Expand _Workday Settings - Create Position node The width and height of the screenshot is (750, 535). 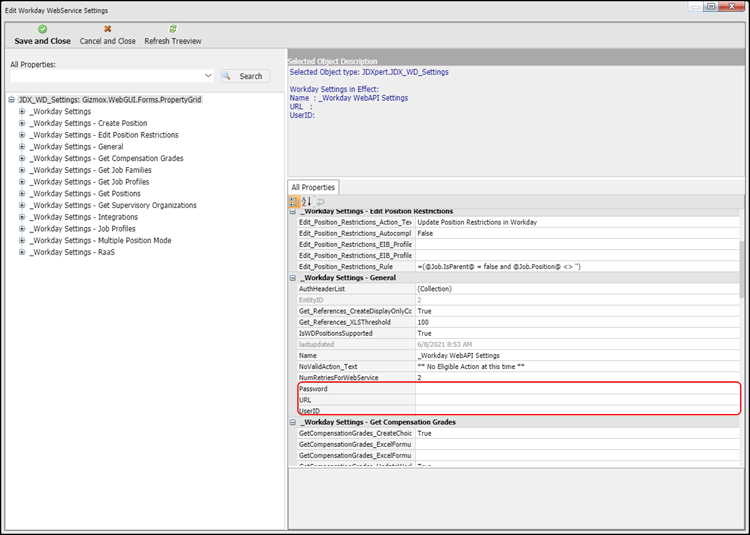(x=22, y=123)
